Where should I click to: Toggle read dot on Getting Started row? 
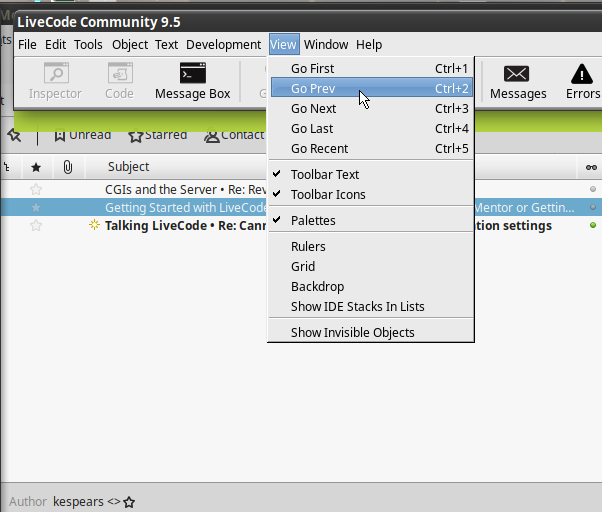tap(593, 207)
